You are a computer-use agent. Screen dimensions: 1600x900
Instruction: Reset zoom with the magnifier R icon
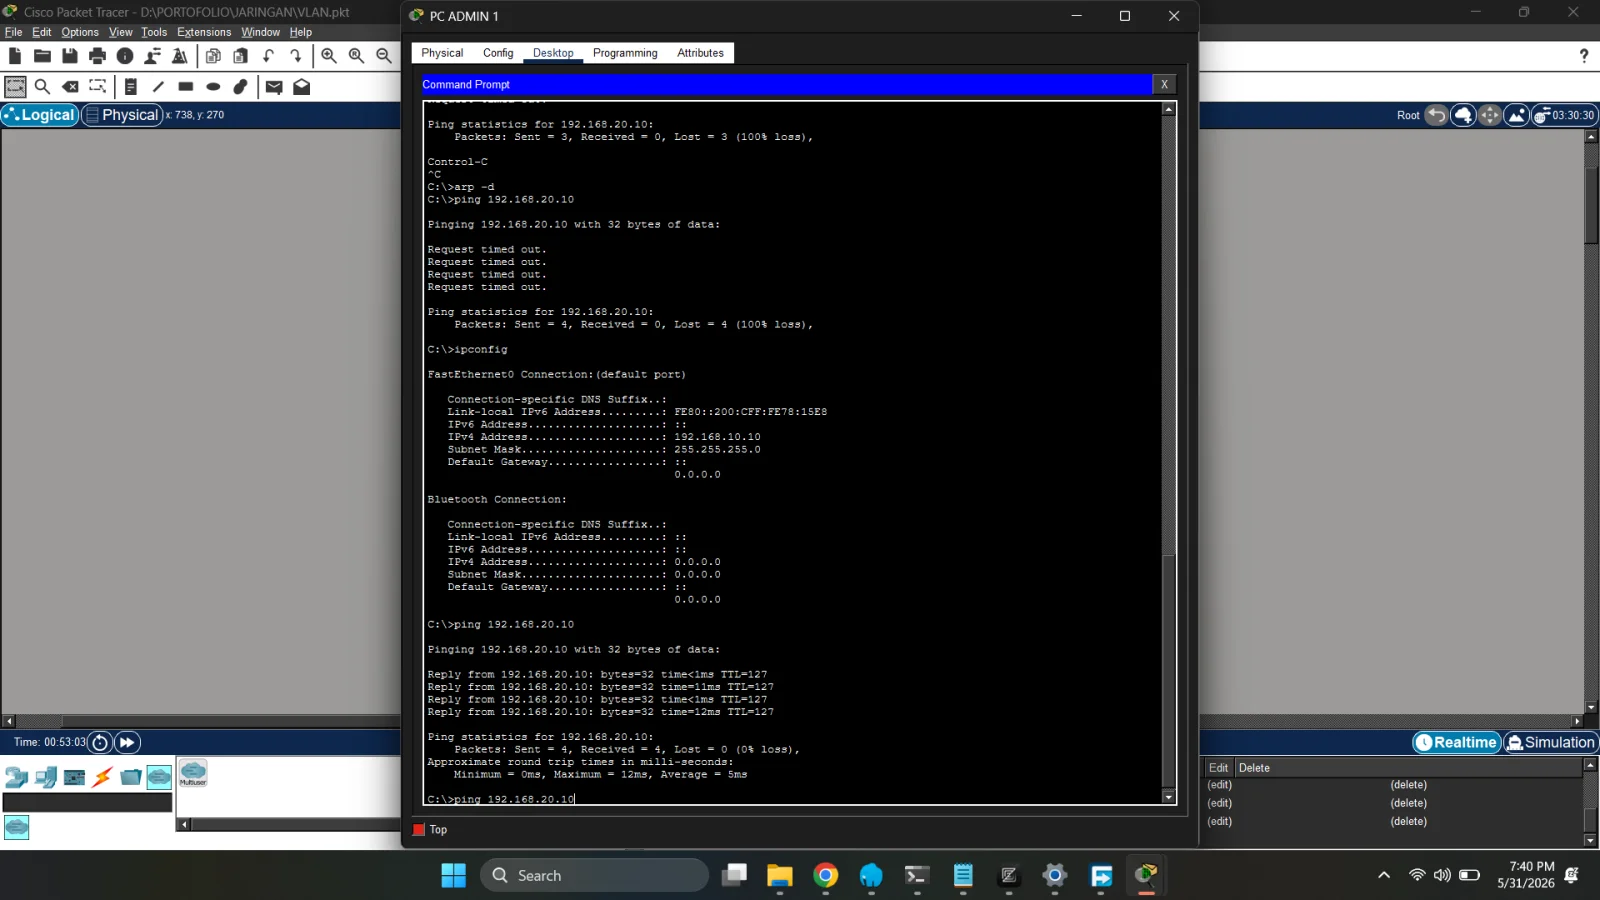(x=356, y=56)
